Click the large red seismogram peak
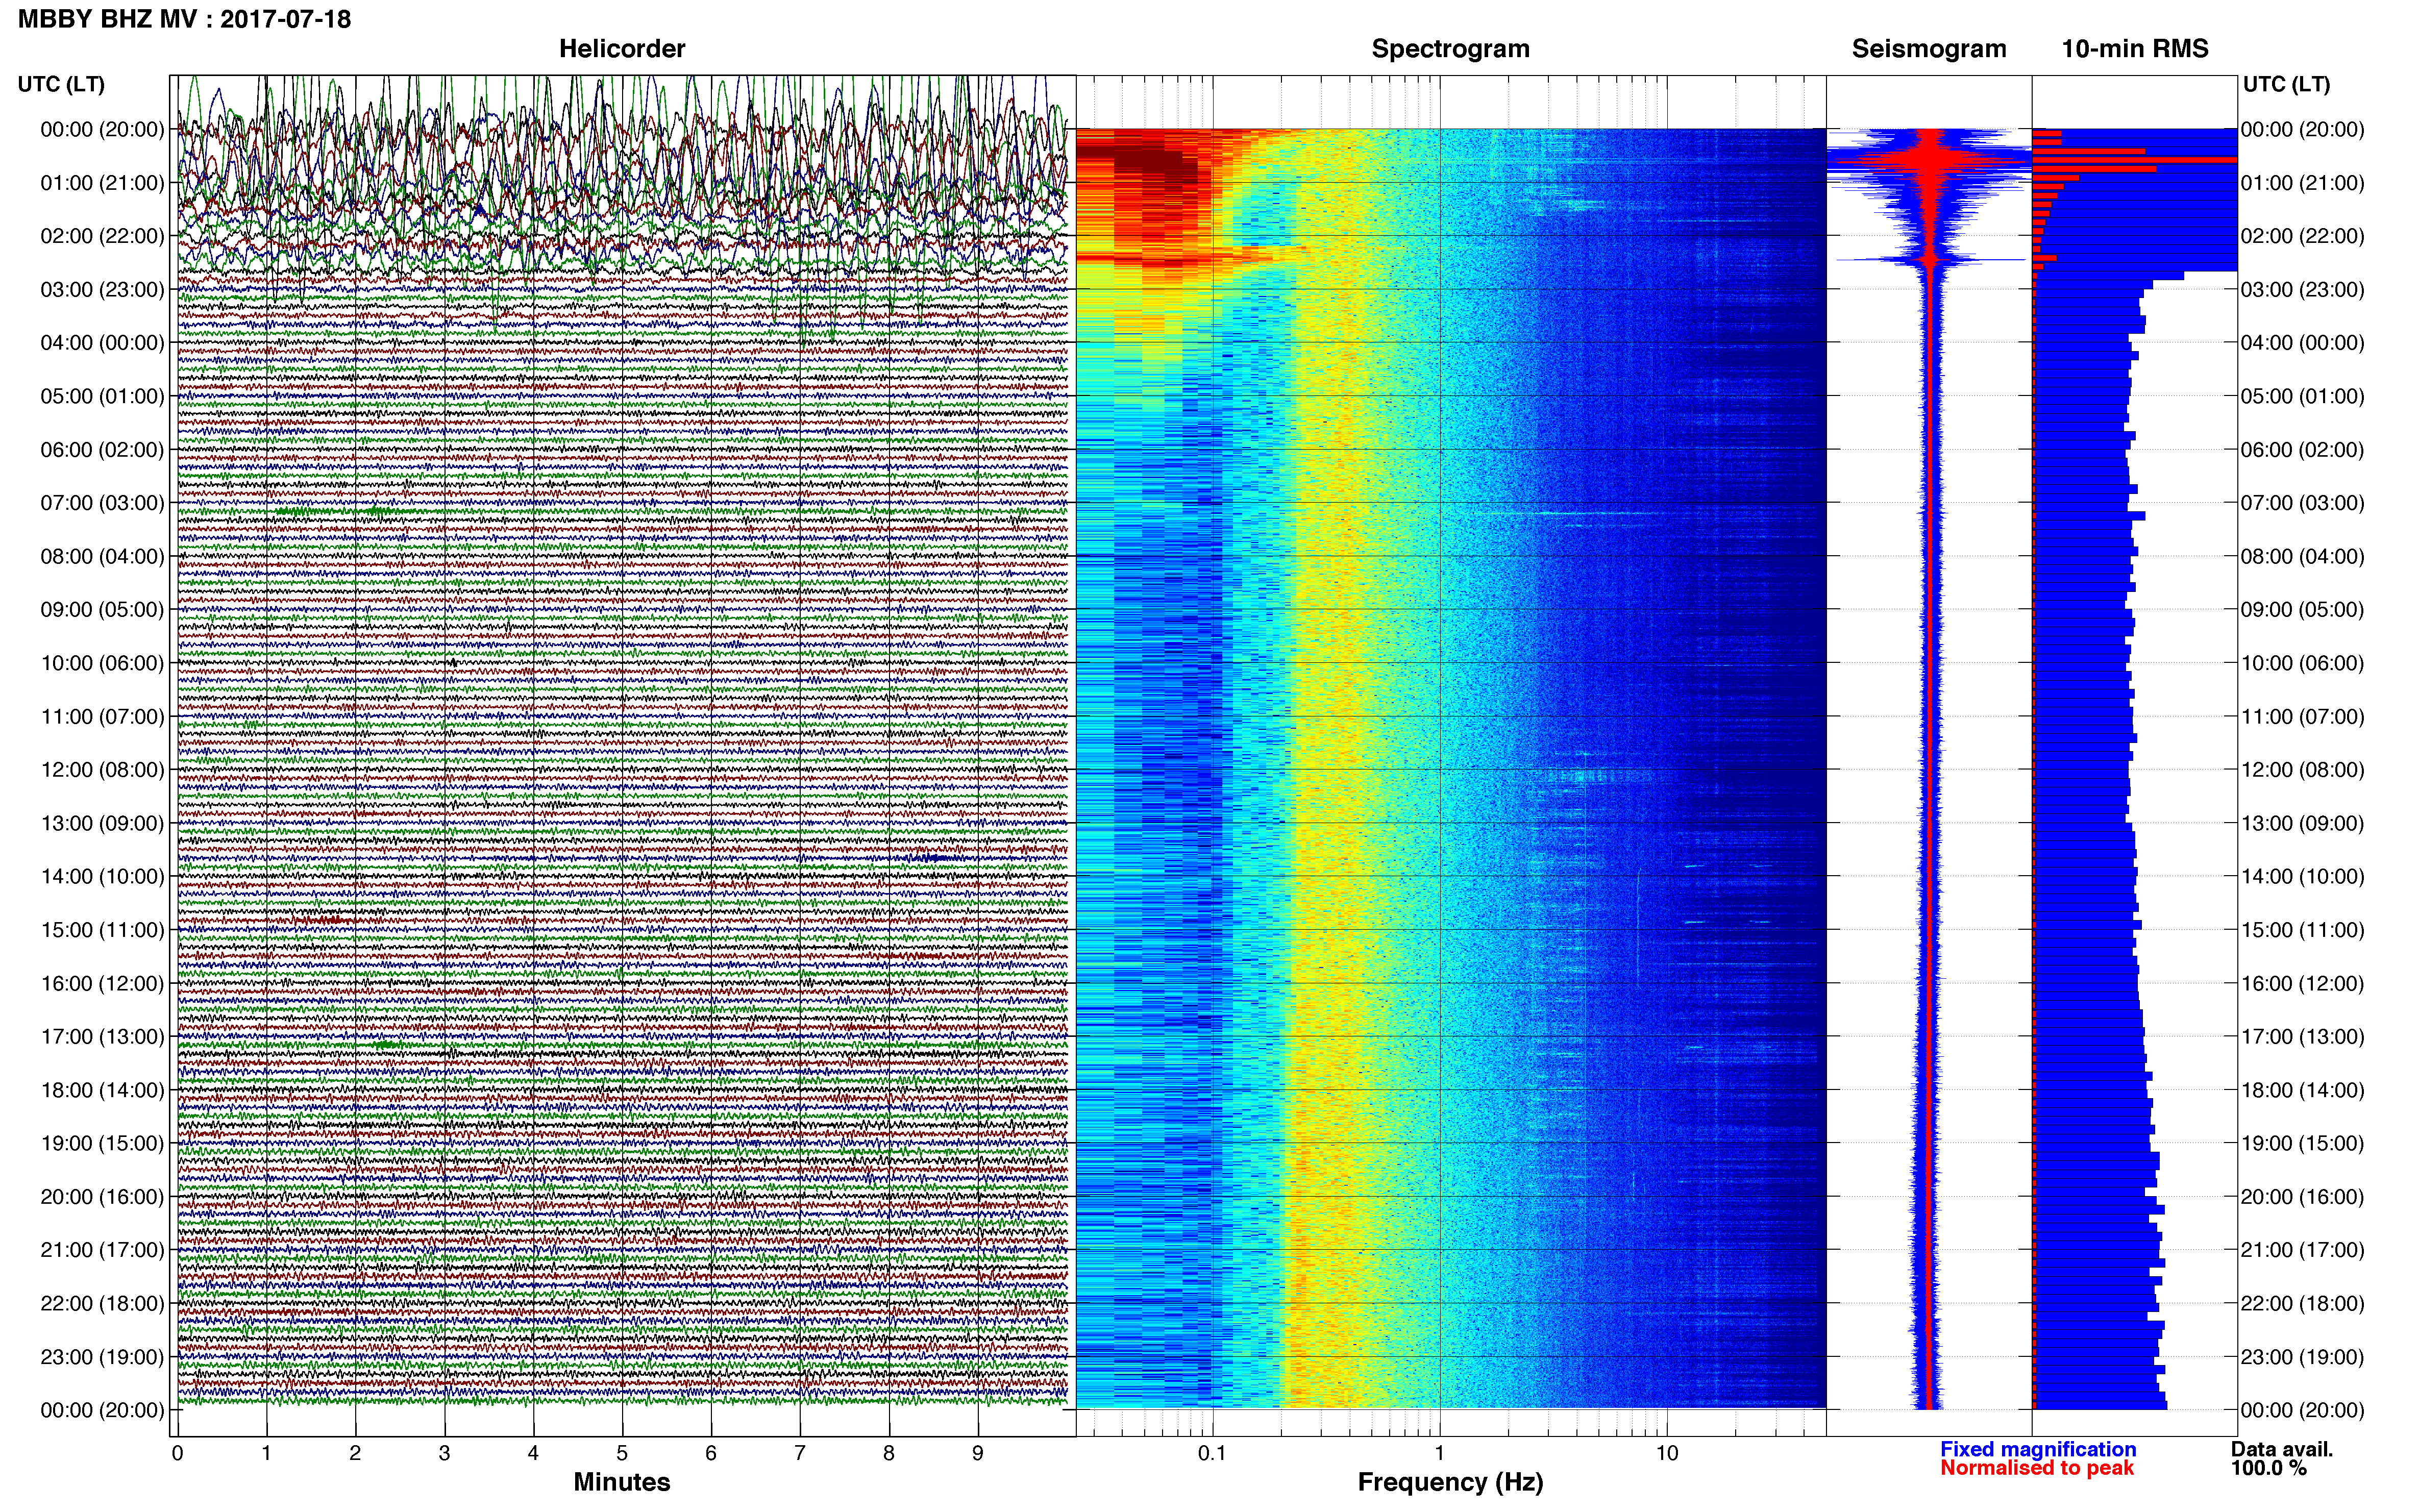Image resolution: width=2419 pixels, height=1512 pixels. coord(1930,160)
